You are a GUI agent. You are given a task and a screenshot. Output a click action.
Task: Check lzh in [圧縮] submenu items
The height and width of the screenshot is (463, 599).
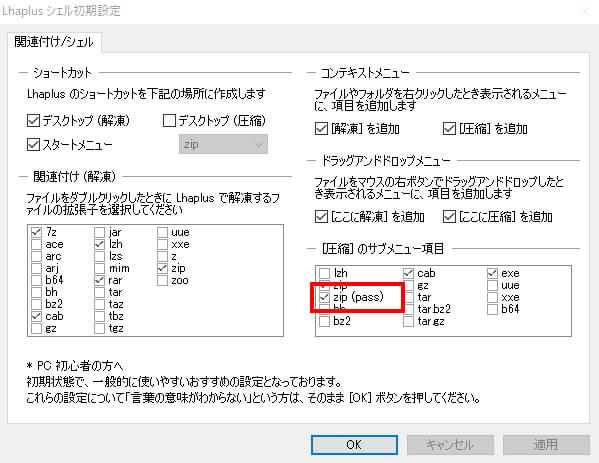pos(324,273)
